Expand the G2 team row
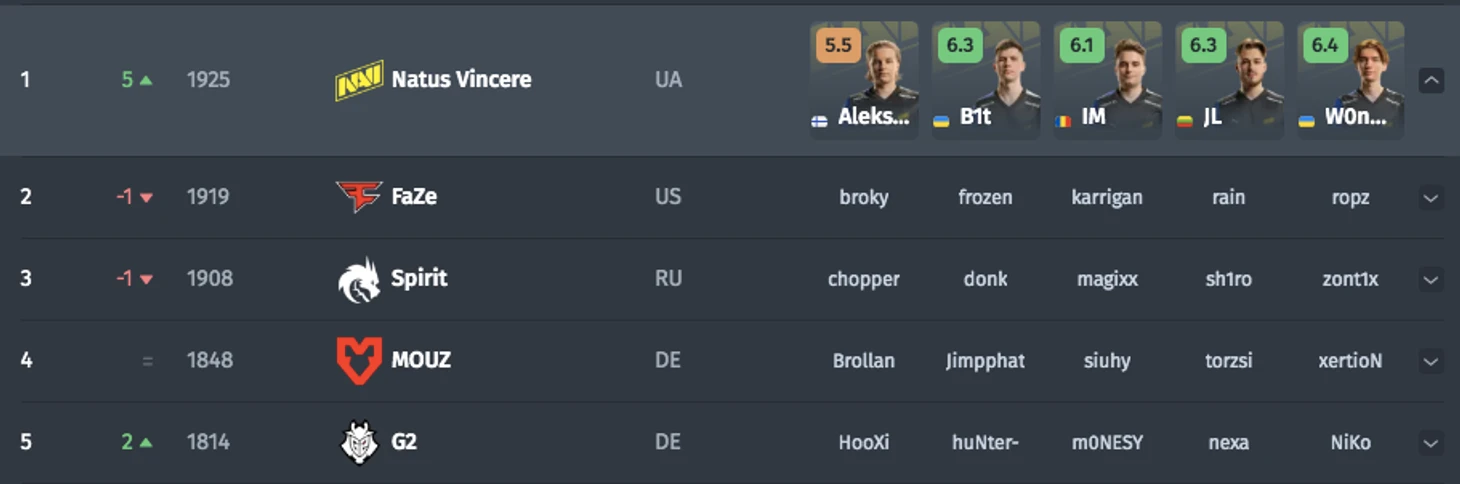This screenshot has width=1460, height=484. coord(1431,443)
